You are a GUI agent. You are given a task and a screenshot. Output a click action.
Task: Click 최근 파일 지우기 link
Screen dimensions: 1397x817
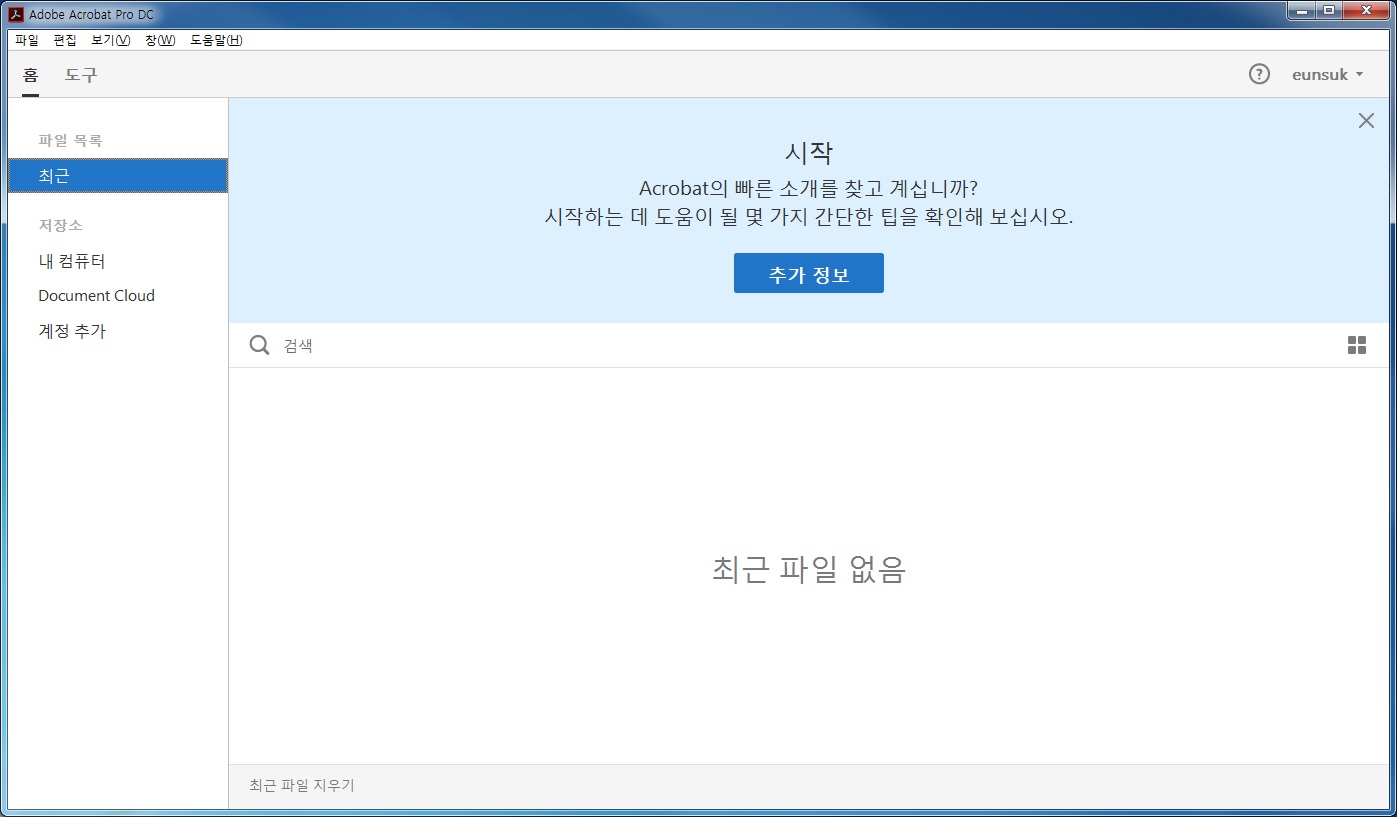[302, 786]
